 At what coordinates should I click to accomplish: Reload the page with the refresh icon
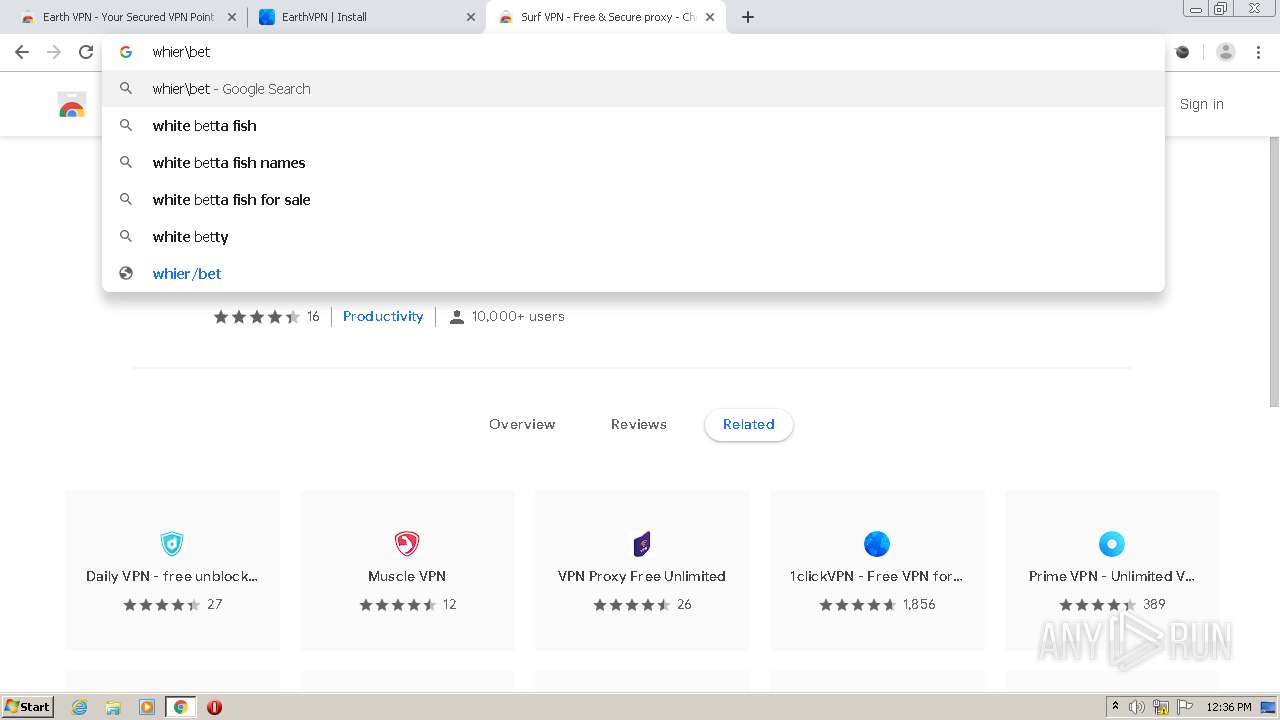pos(86,52)
